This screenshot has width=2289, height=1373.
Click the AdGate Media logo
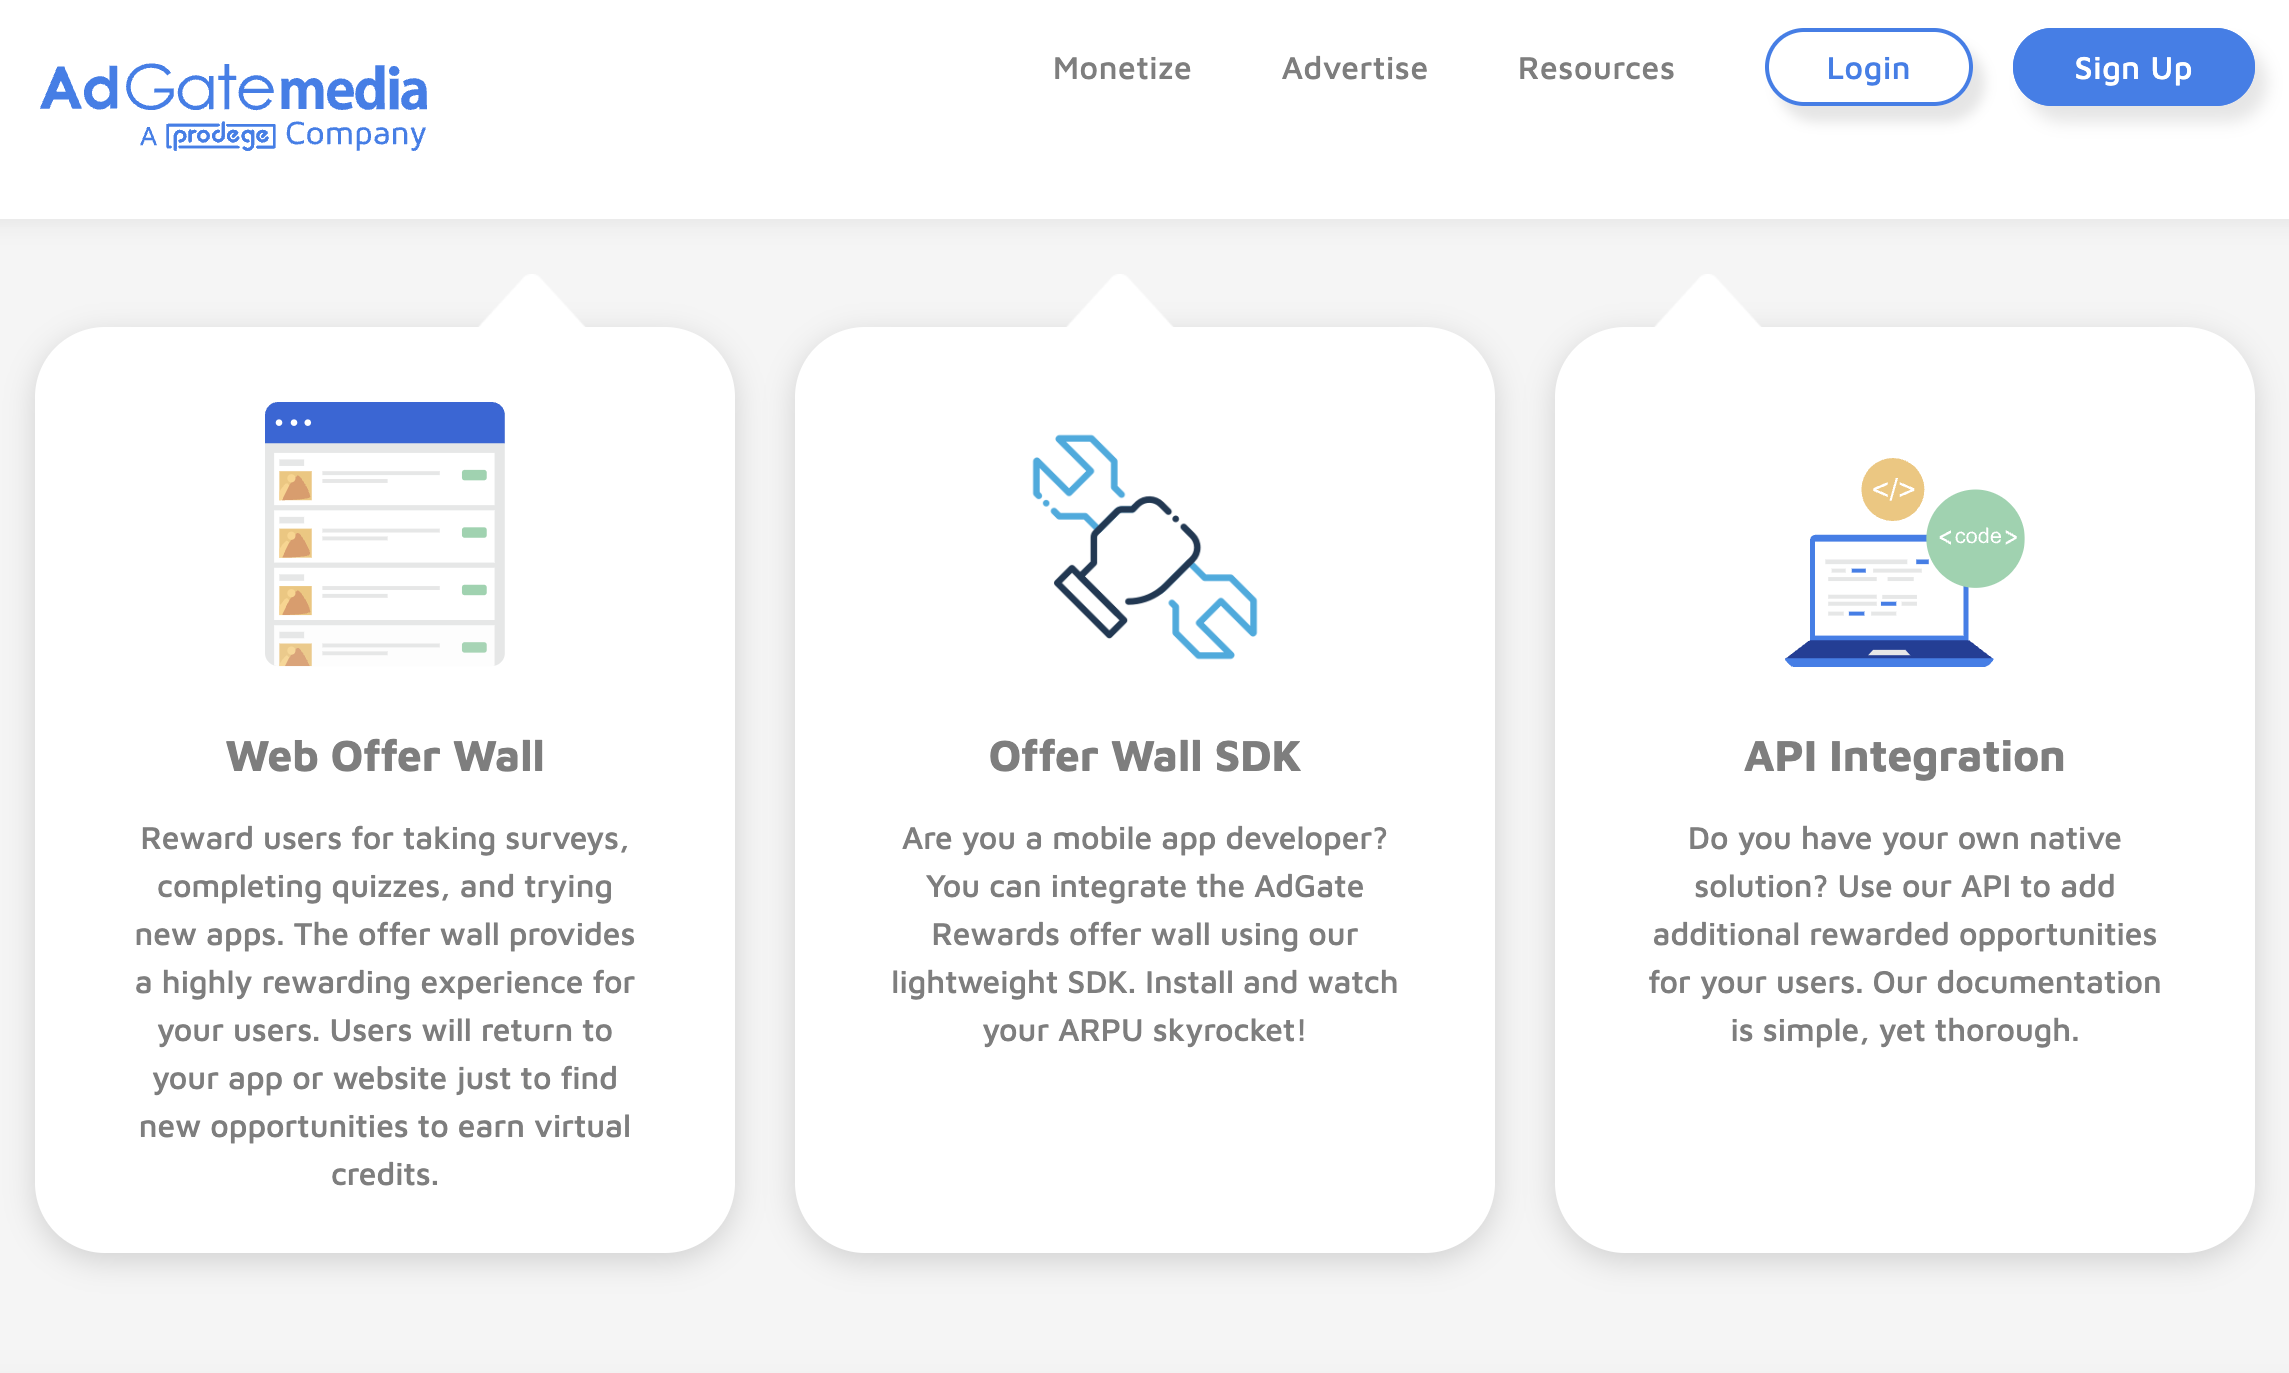[x=233, y=89]
